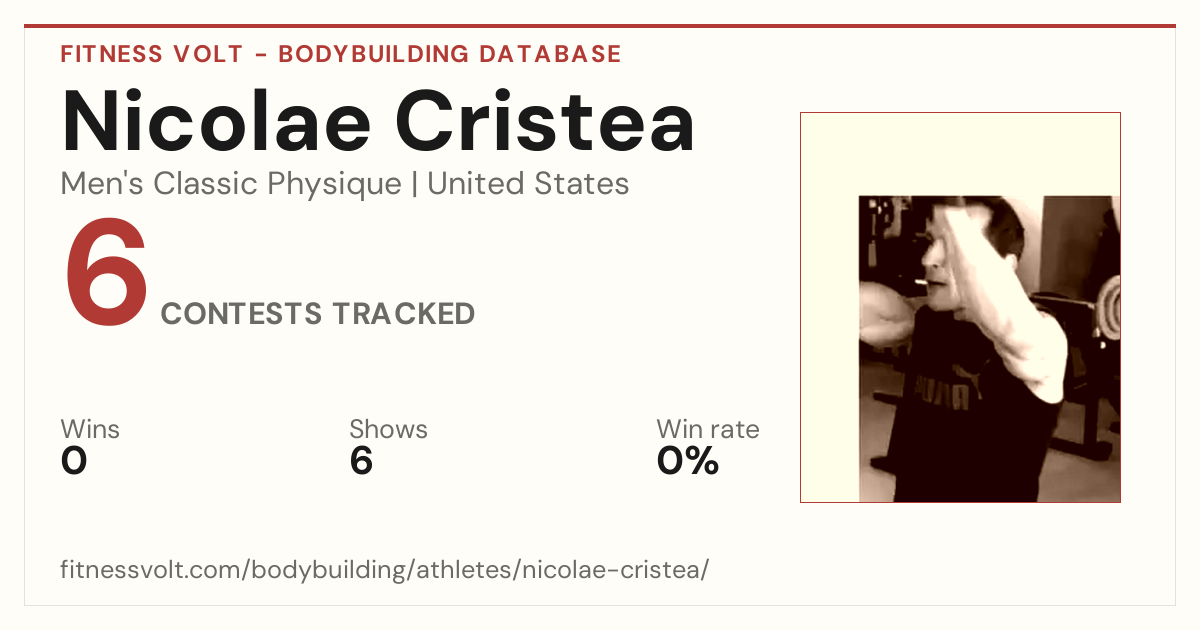Click the large red number 6
Image resolution: width=1200 pixels, height=630 pixels.
[x=106, y=274]
